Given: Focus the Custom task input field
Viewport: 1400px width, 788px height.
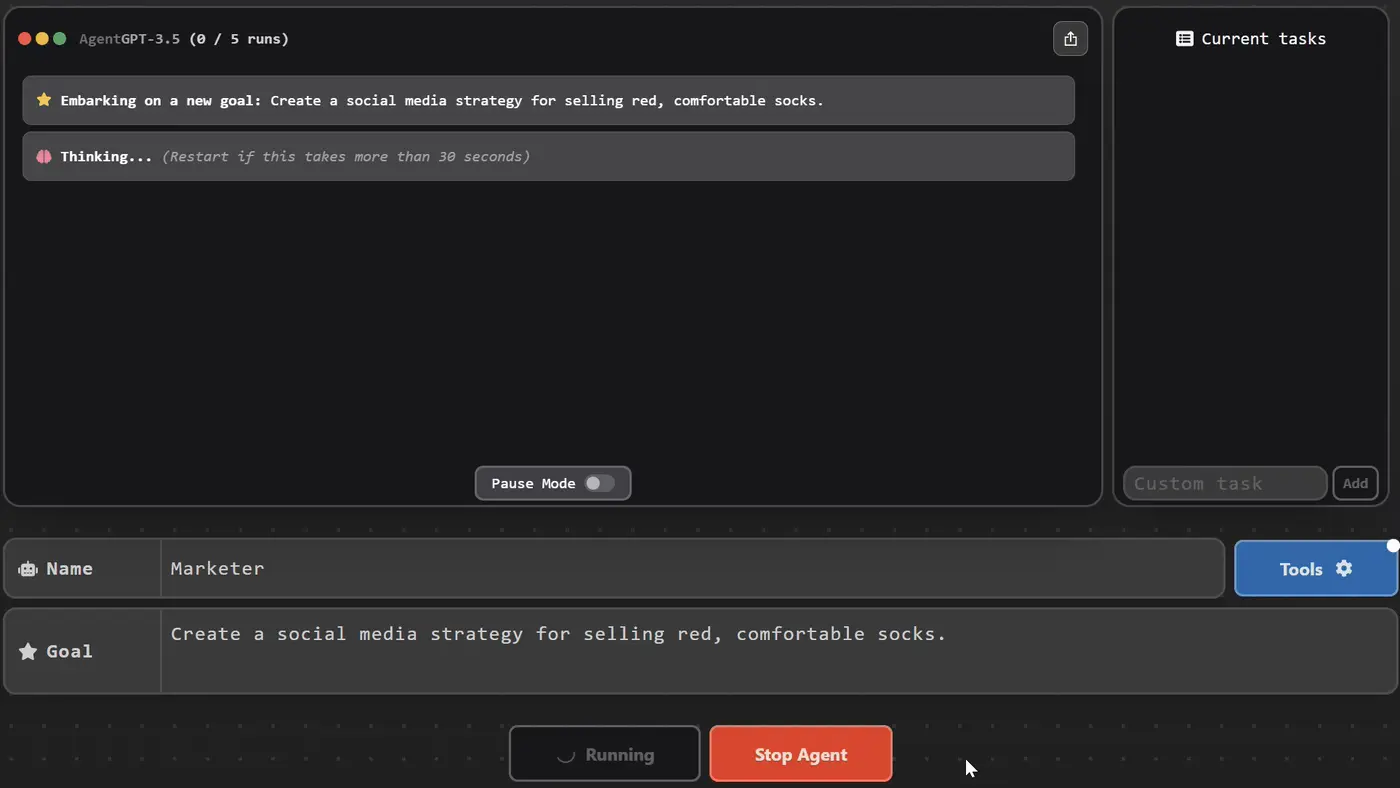Looking at the screenshot, I should tap(1224, 484).
